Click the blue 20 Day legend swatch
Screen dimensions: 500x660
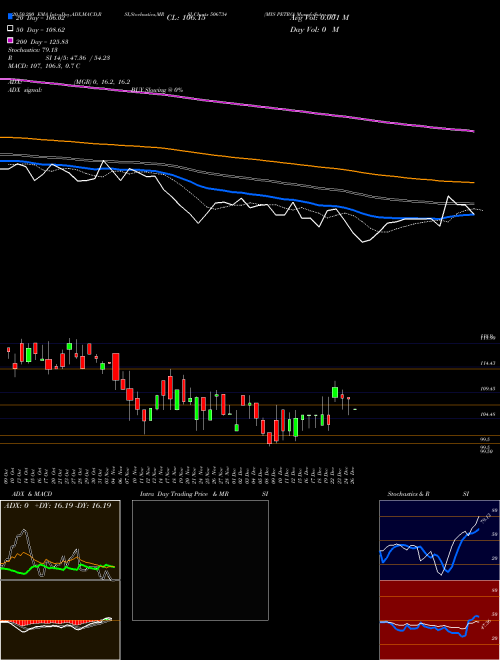tap(11, 17)
